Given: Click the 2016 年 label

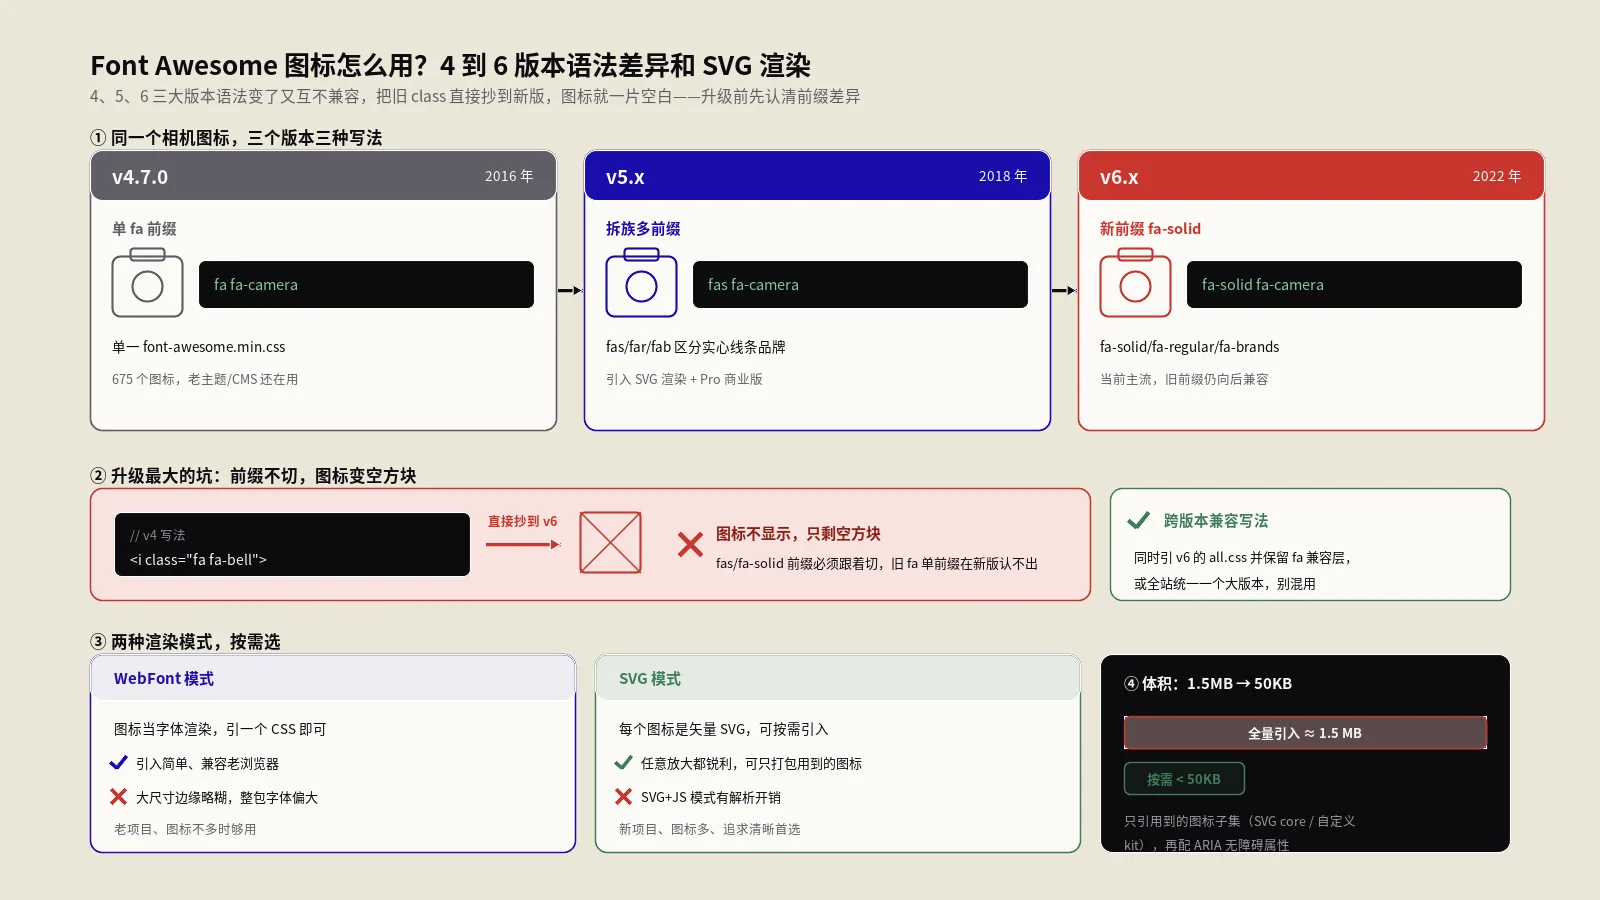Looking at the screenshot, I should click(x=509, y=176).
